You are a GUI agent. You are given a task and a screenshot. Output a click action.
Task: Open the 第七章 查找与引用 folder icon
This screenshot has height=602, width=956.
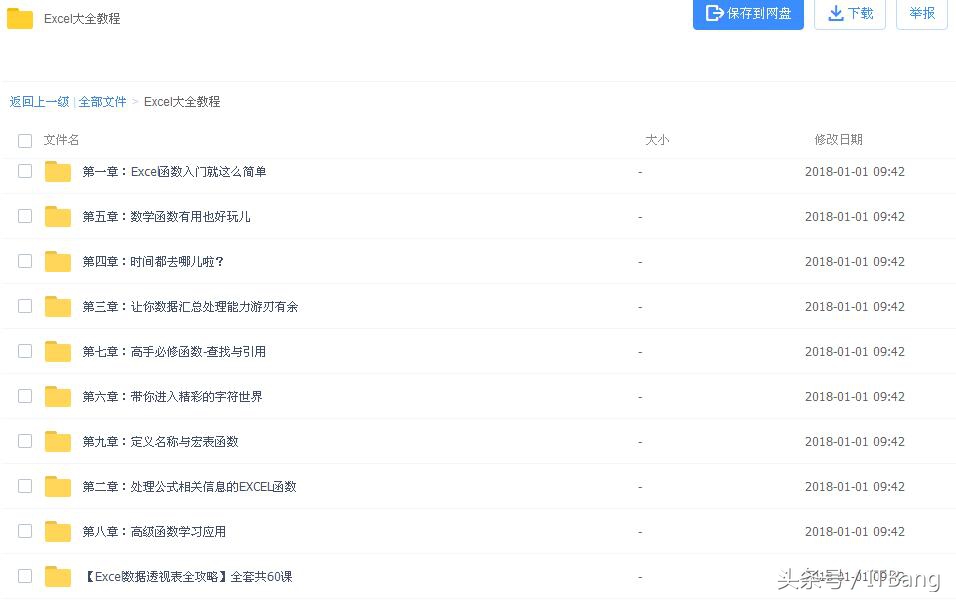click(x=57, y=351)
